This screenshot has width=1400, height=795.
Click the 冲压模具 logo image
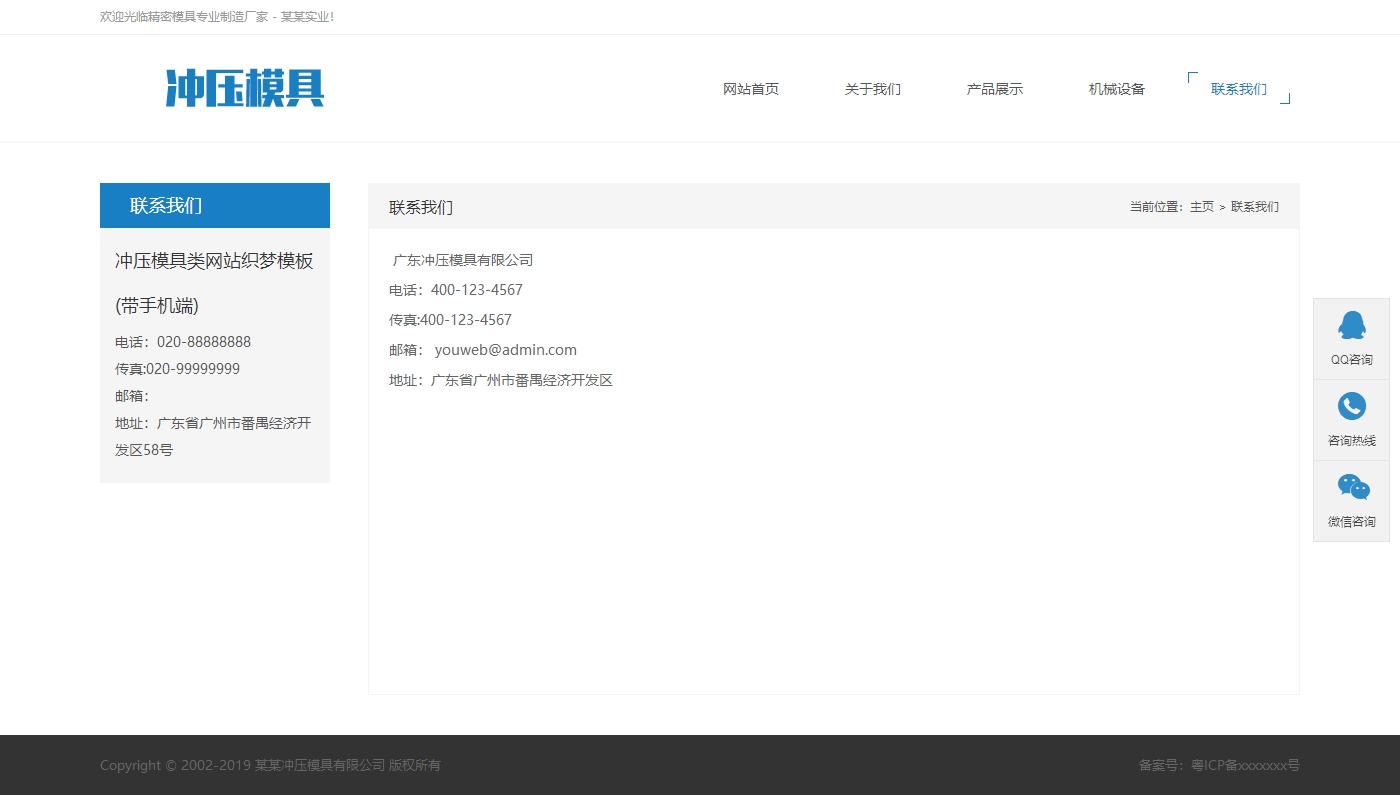click(x=244, y=88)
